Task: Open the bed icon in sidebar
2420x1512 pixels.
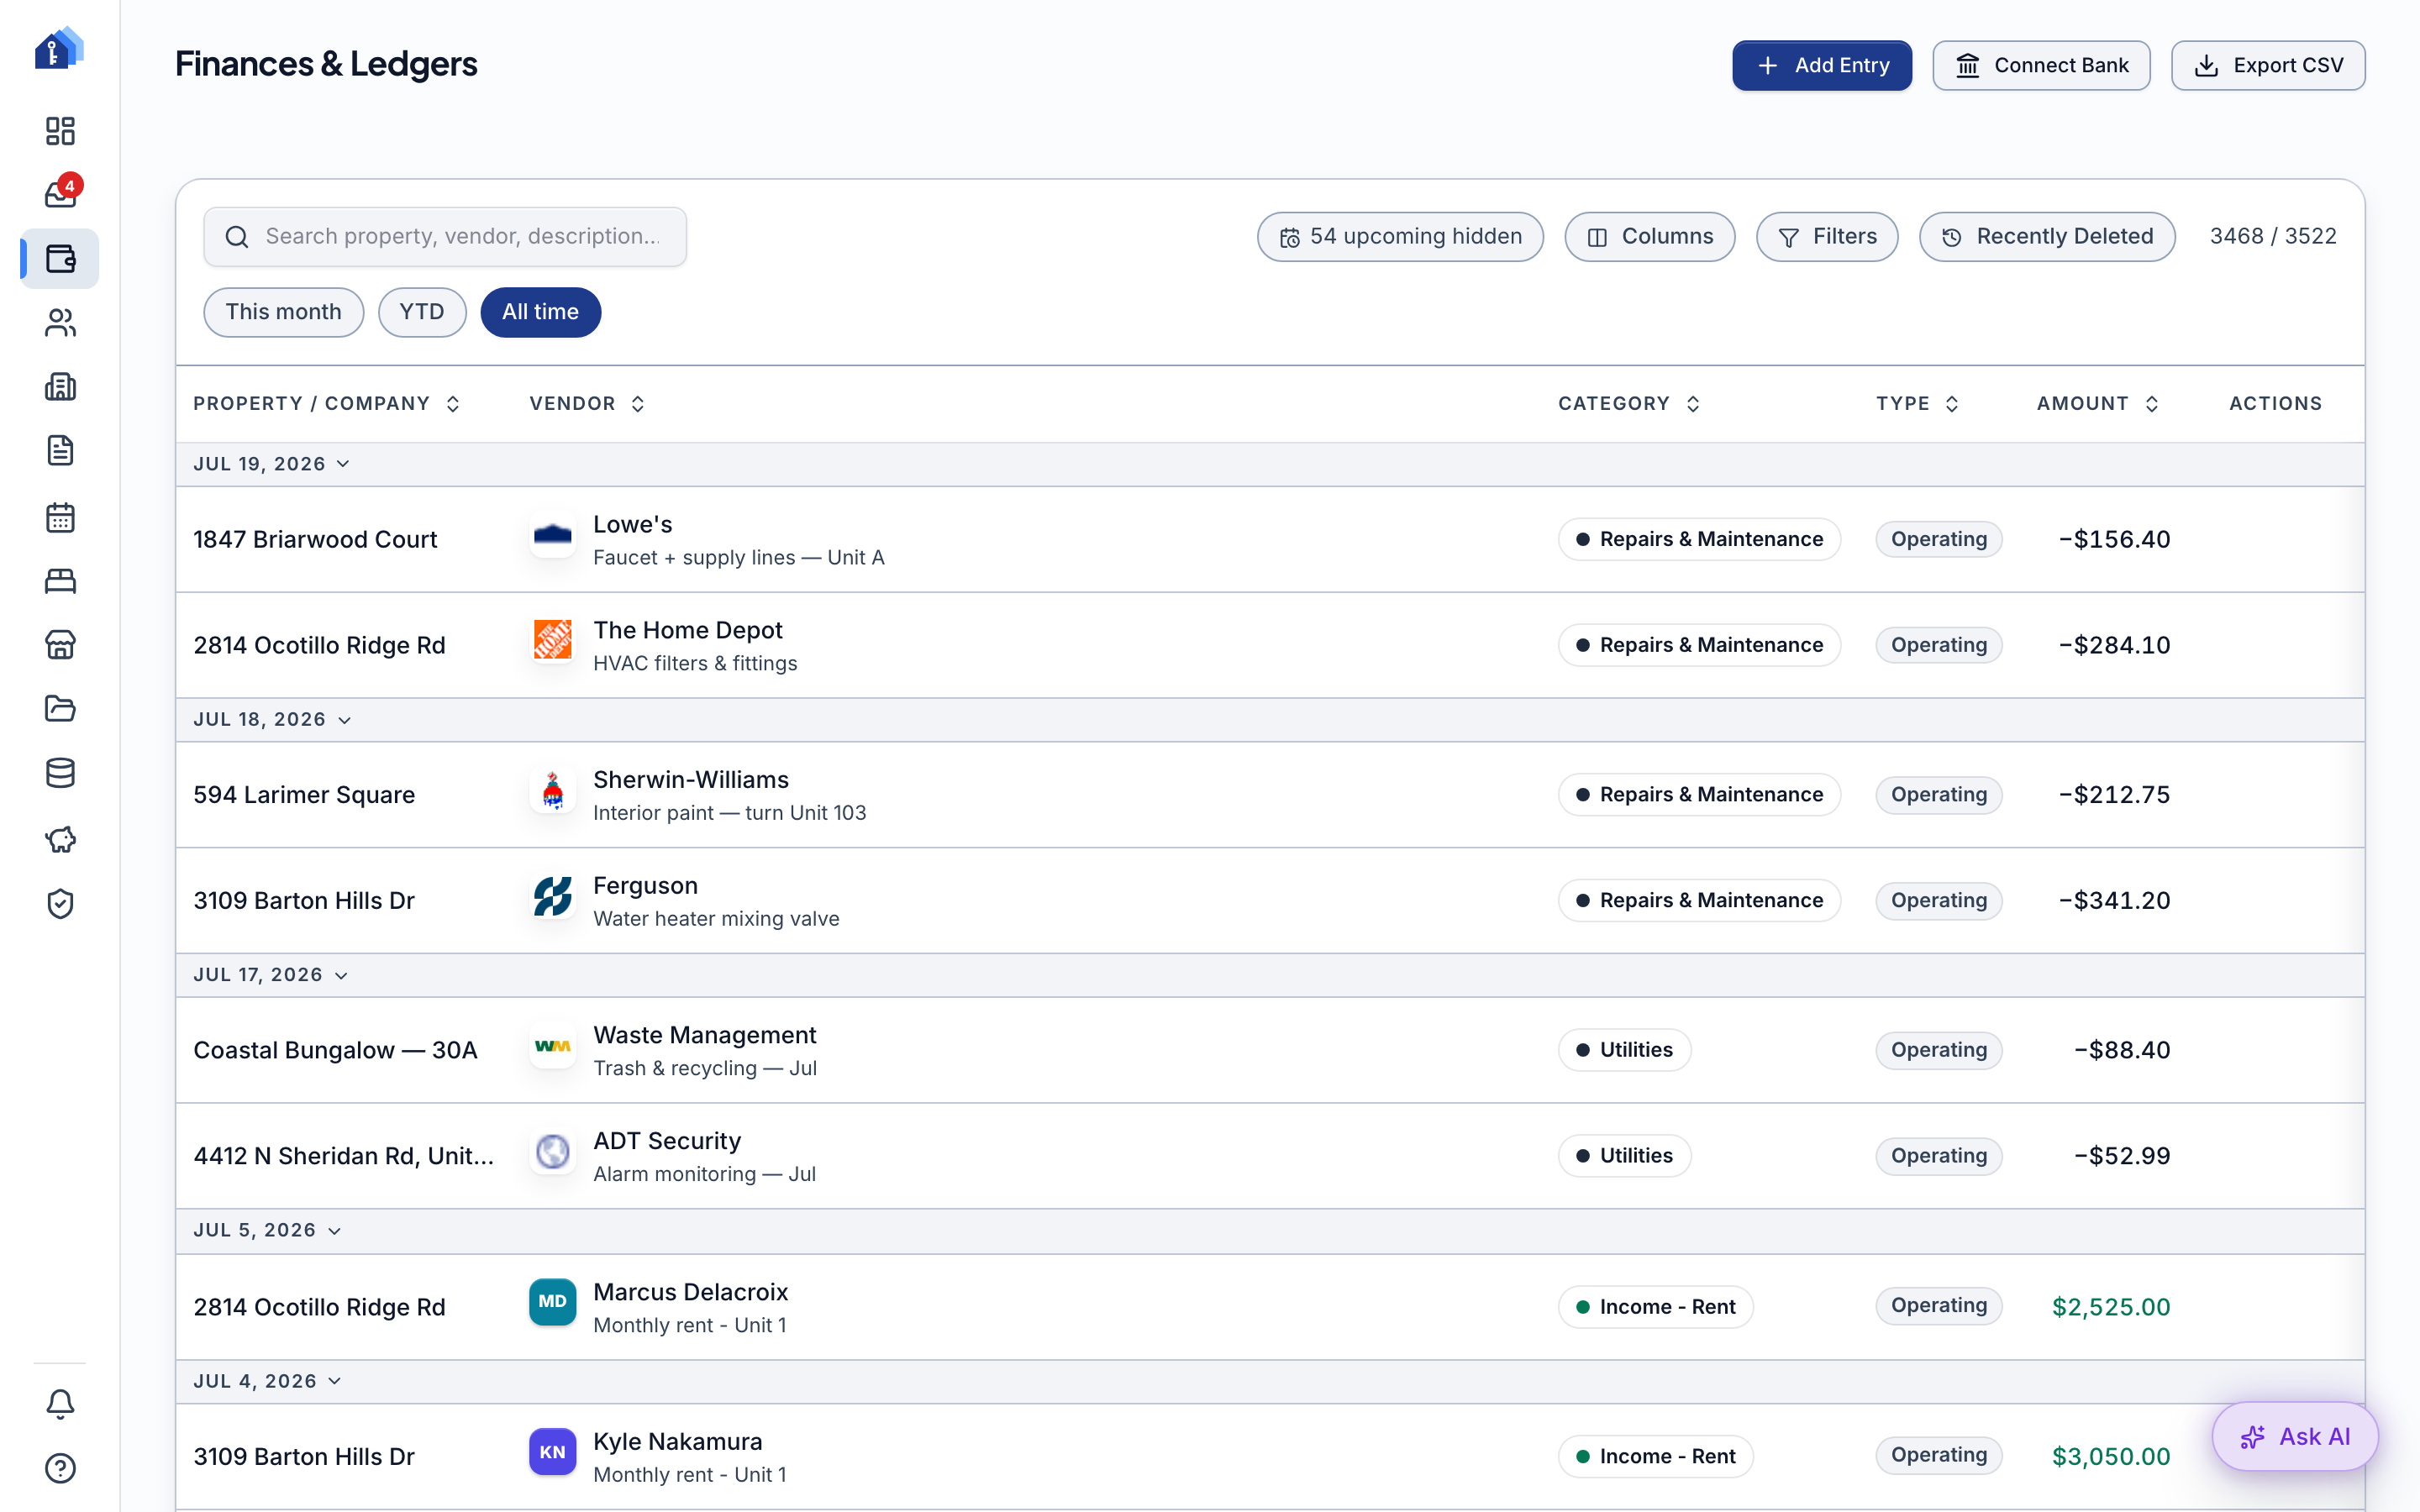Action: pyautogui.click(x=60, y=581)
